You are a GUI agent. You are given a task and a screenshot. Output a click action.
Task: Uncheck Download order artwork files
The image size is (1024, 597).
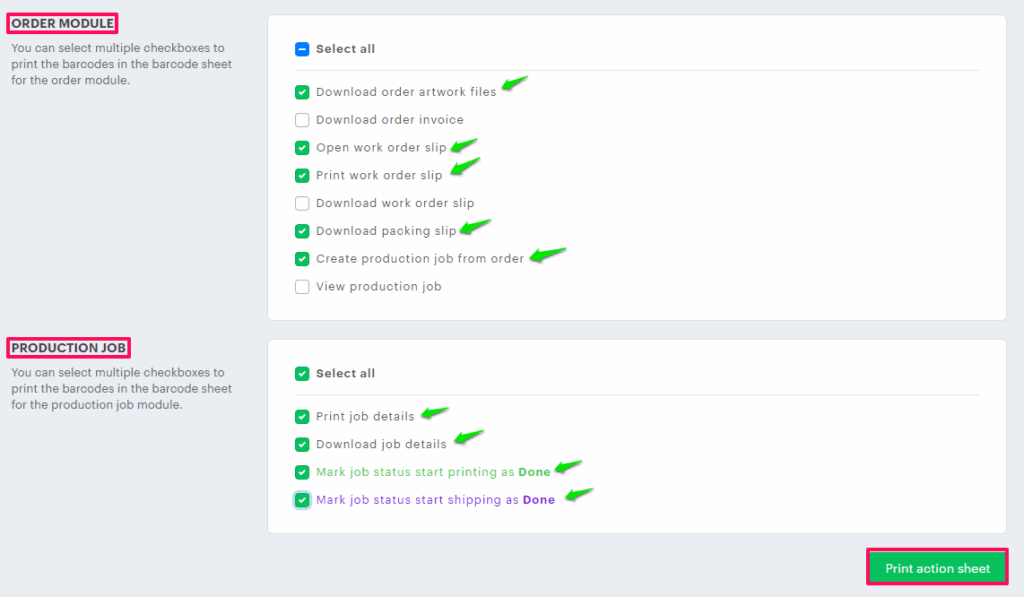[302, 92]
